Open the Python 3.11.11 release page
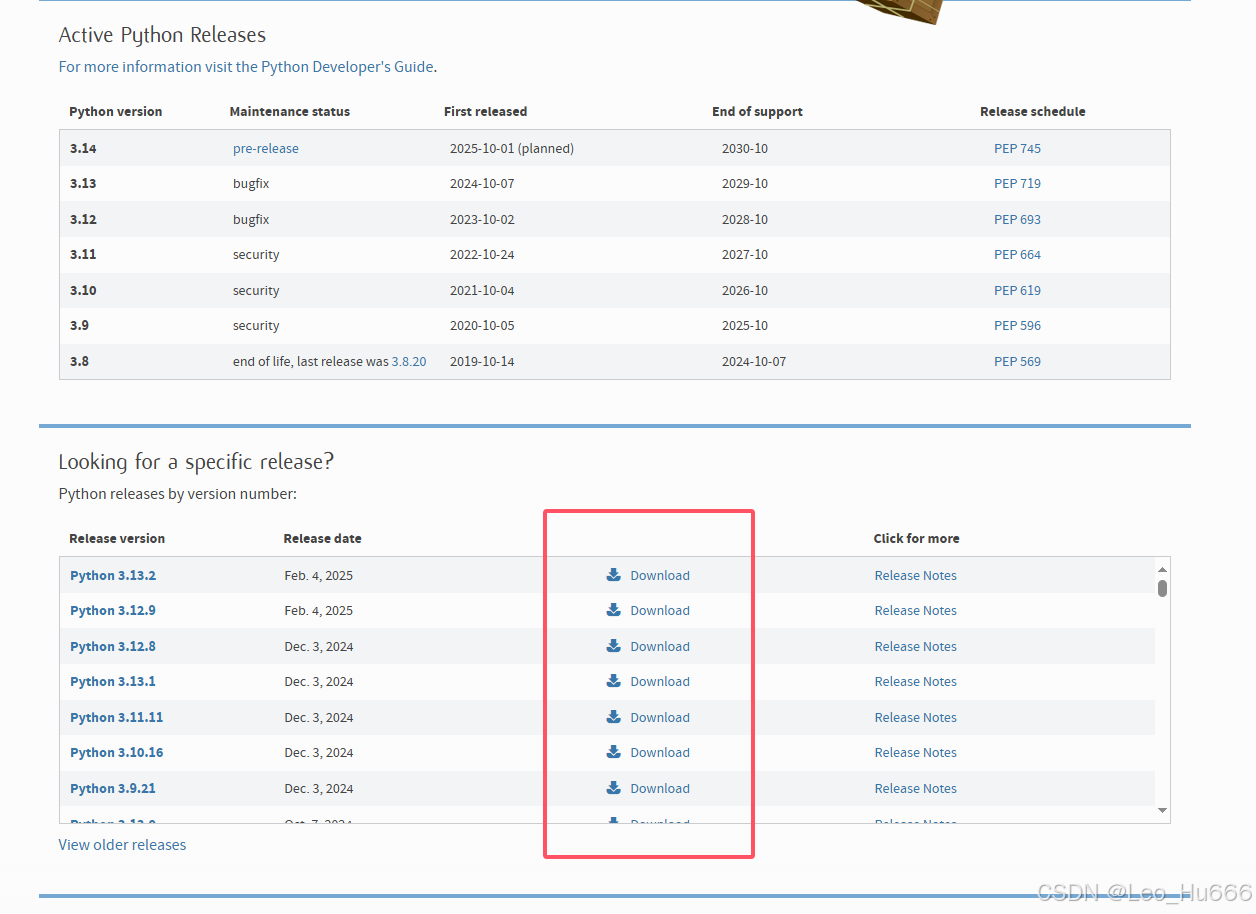This screenshot has width=1256, height=914. [117, 717]
